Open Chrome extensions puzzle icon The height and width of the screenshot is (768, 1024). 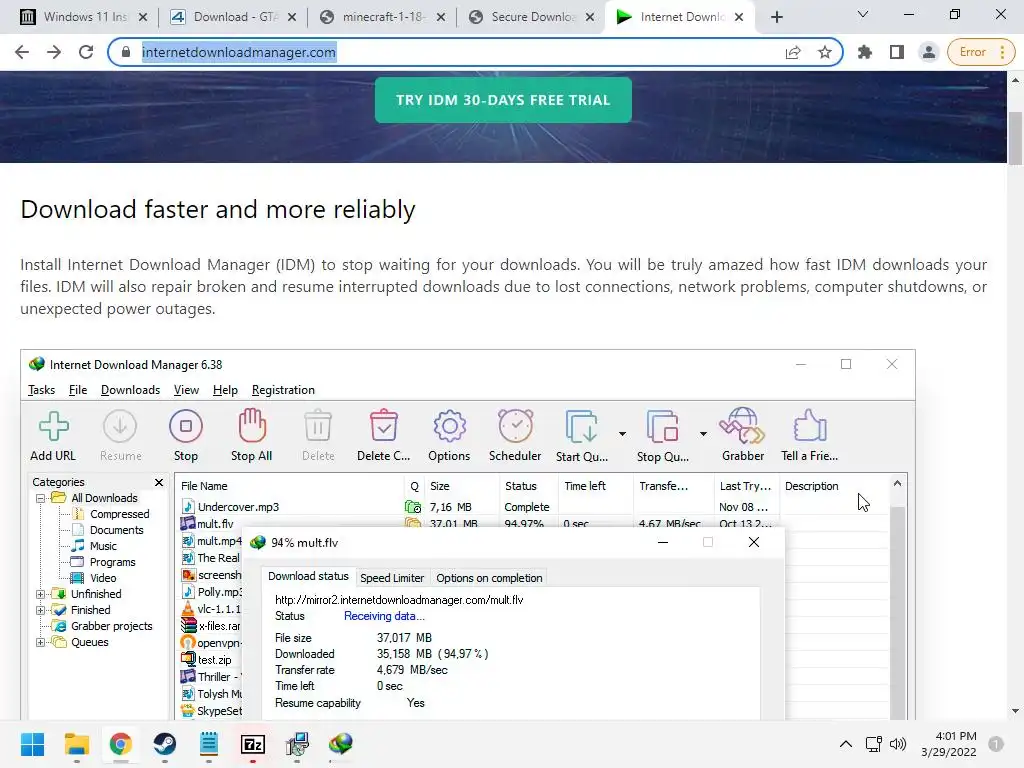pos(865,52)
